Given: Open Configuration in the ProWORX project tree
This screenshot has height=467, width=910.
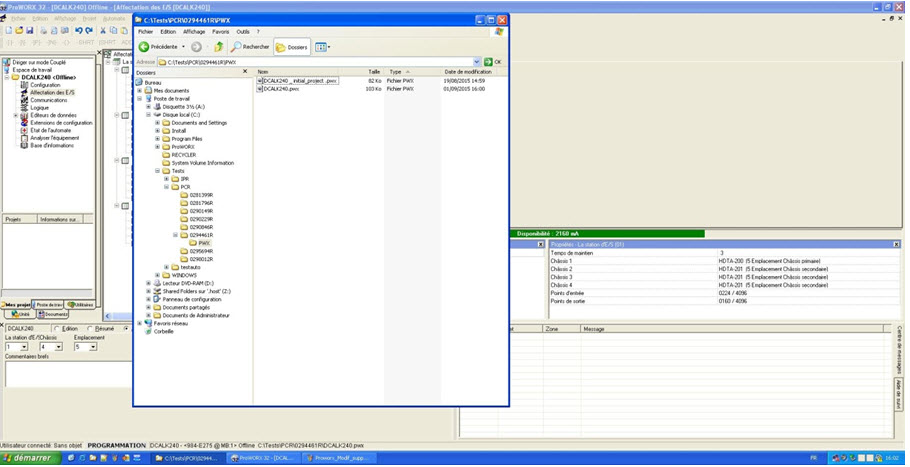Looking at the screenshot, I should coord(45,85).
